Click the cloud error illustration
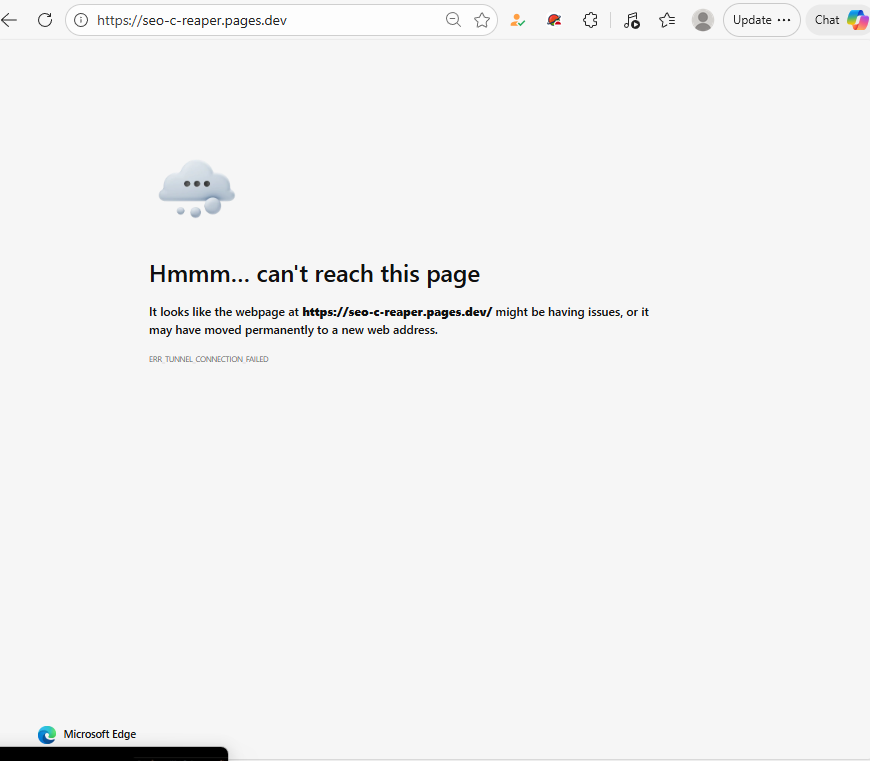 [197, 189]
